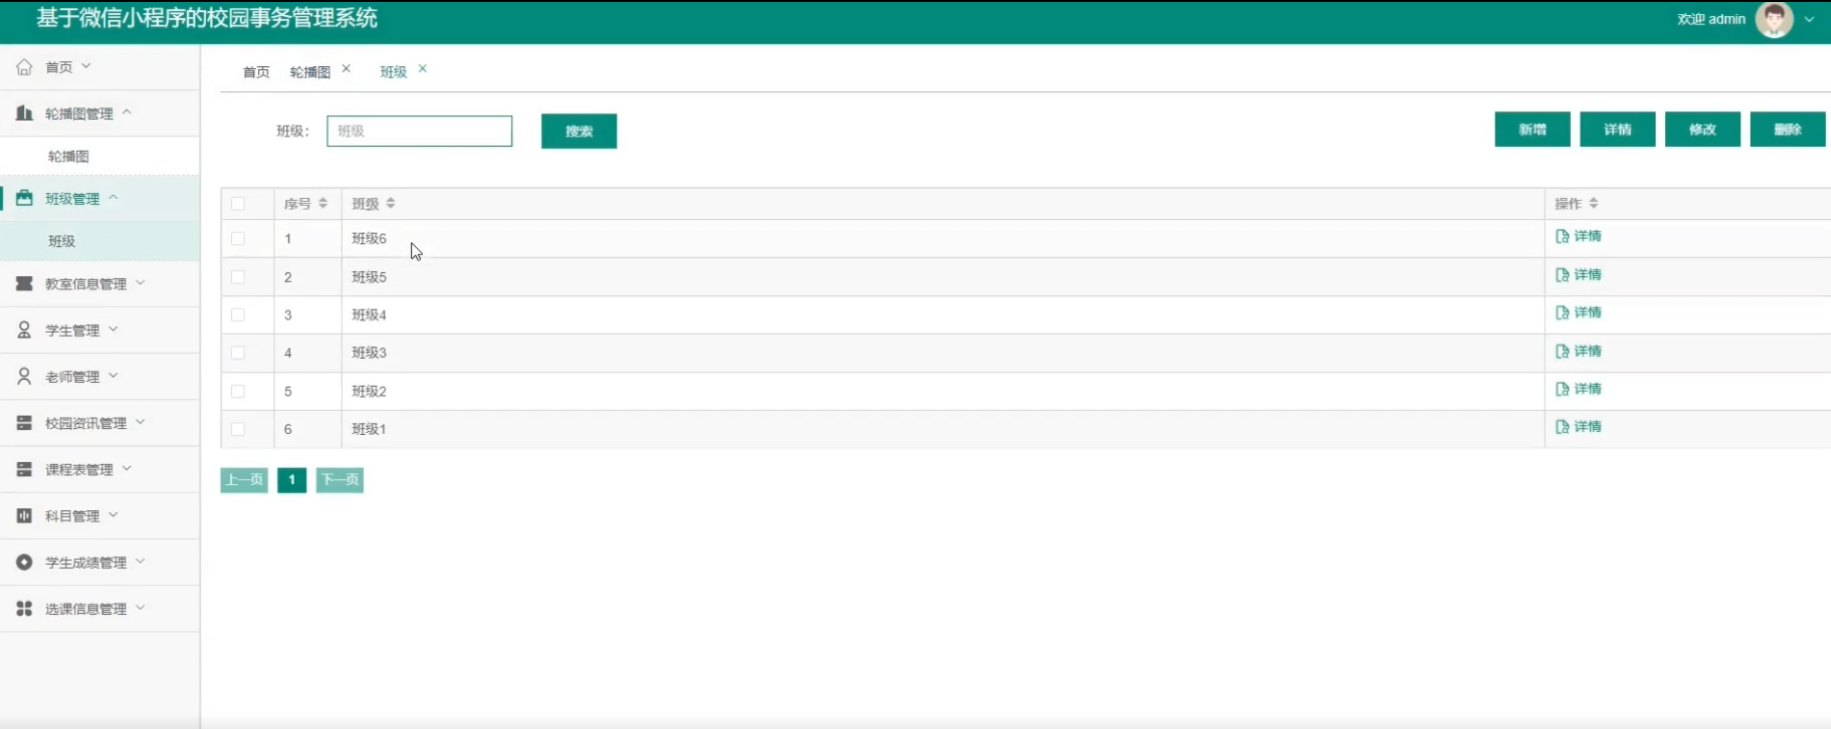This screenshot has width=1831, height=729.
Task: Collapse the 轮播图管理 menu
Action: pyautogui.click(x=127, y=112)
